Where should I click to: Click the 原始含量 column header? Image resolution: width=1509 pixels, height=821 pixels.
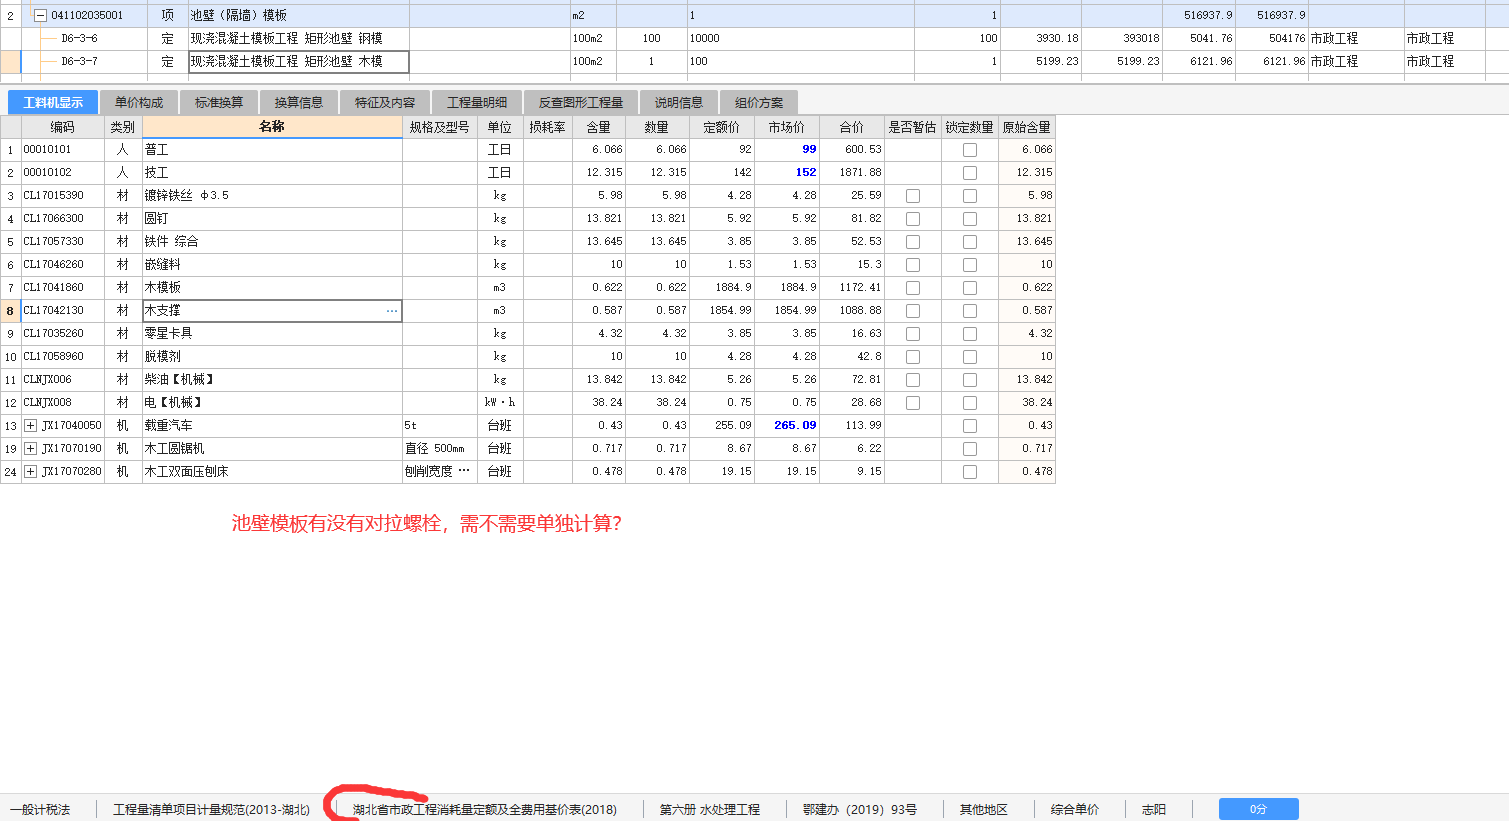pos(1027,127)
